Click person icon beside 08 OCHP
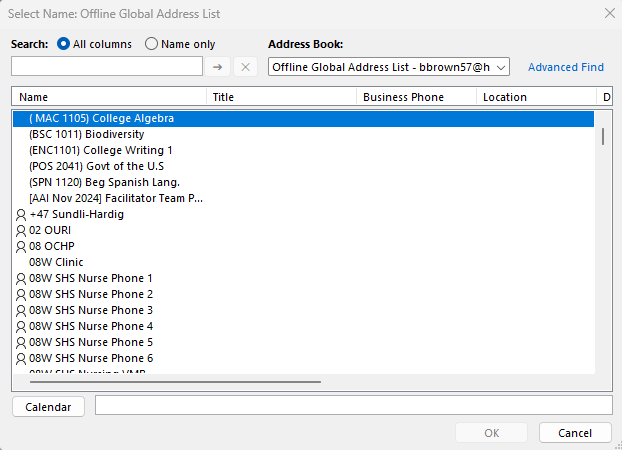The image size is (622, 450). 21,246
